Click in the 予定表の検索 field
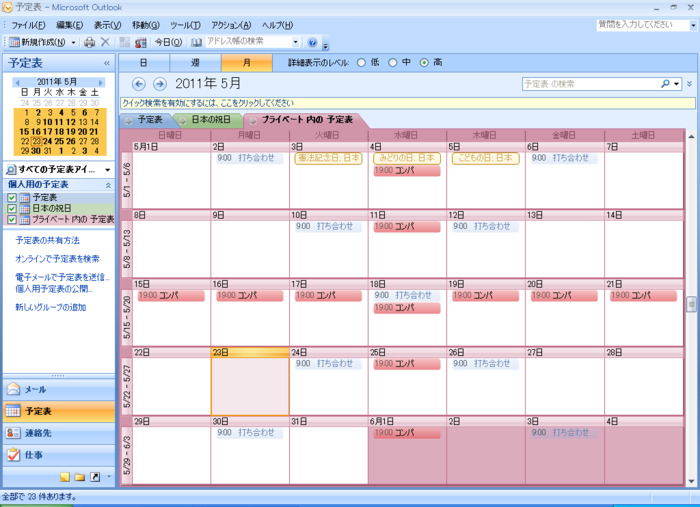Image resolution: width=700 pixels, height=507 pixels. click(591, 84)
